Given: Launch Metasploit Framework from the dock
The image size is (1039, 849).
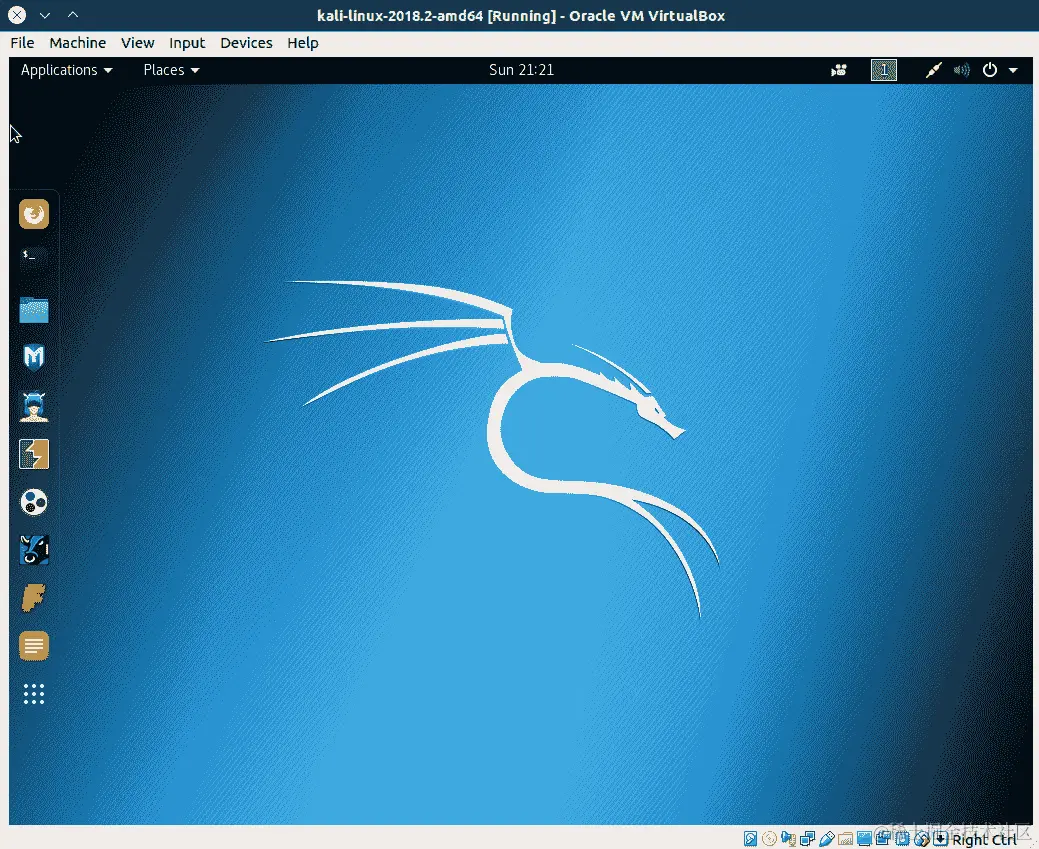Looking at the screenshot, I should pos(34,357).
